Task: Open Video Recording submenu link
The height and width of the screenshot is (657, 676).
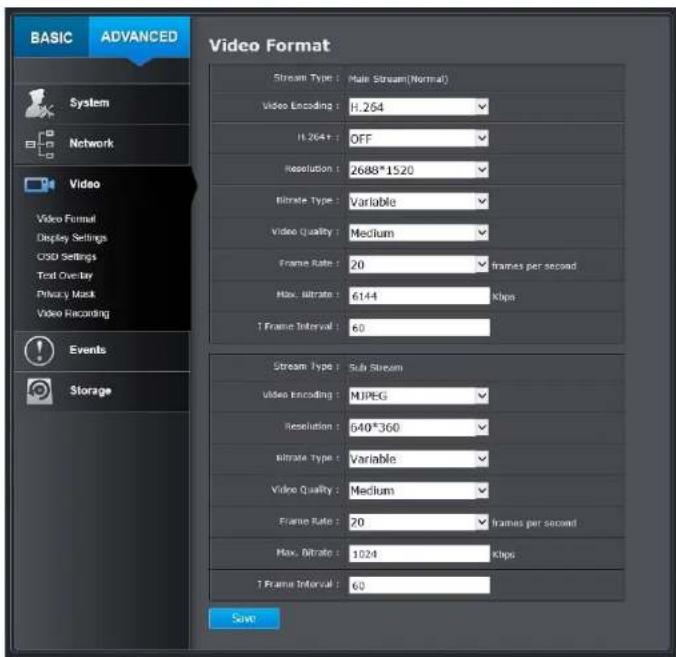Action: tap(73, 313)
